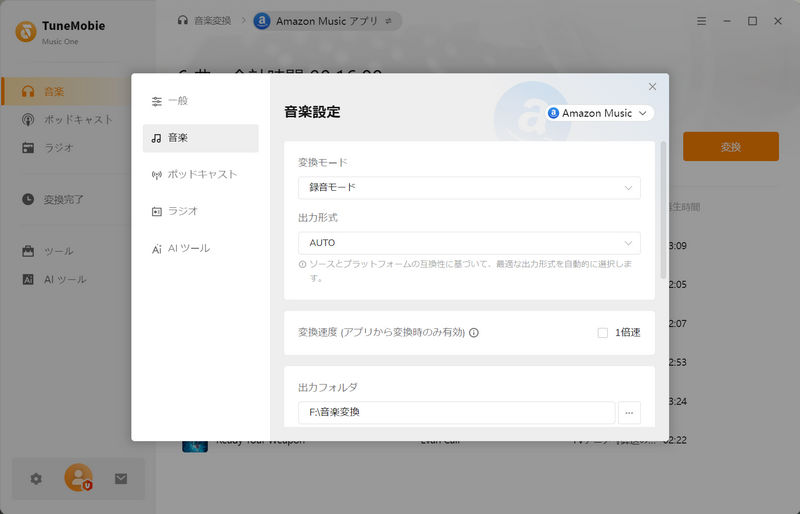
Task: Click the swap arrows icon after Amazon Music アプリ
Action: (389, 21)
